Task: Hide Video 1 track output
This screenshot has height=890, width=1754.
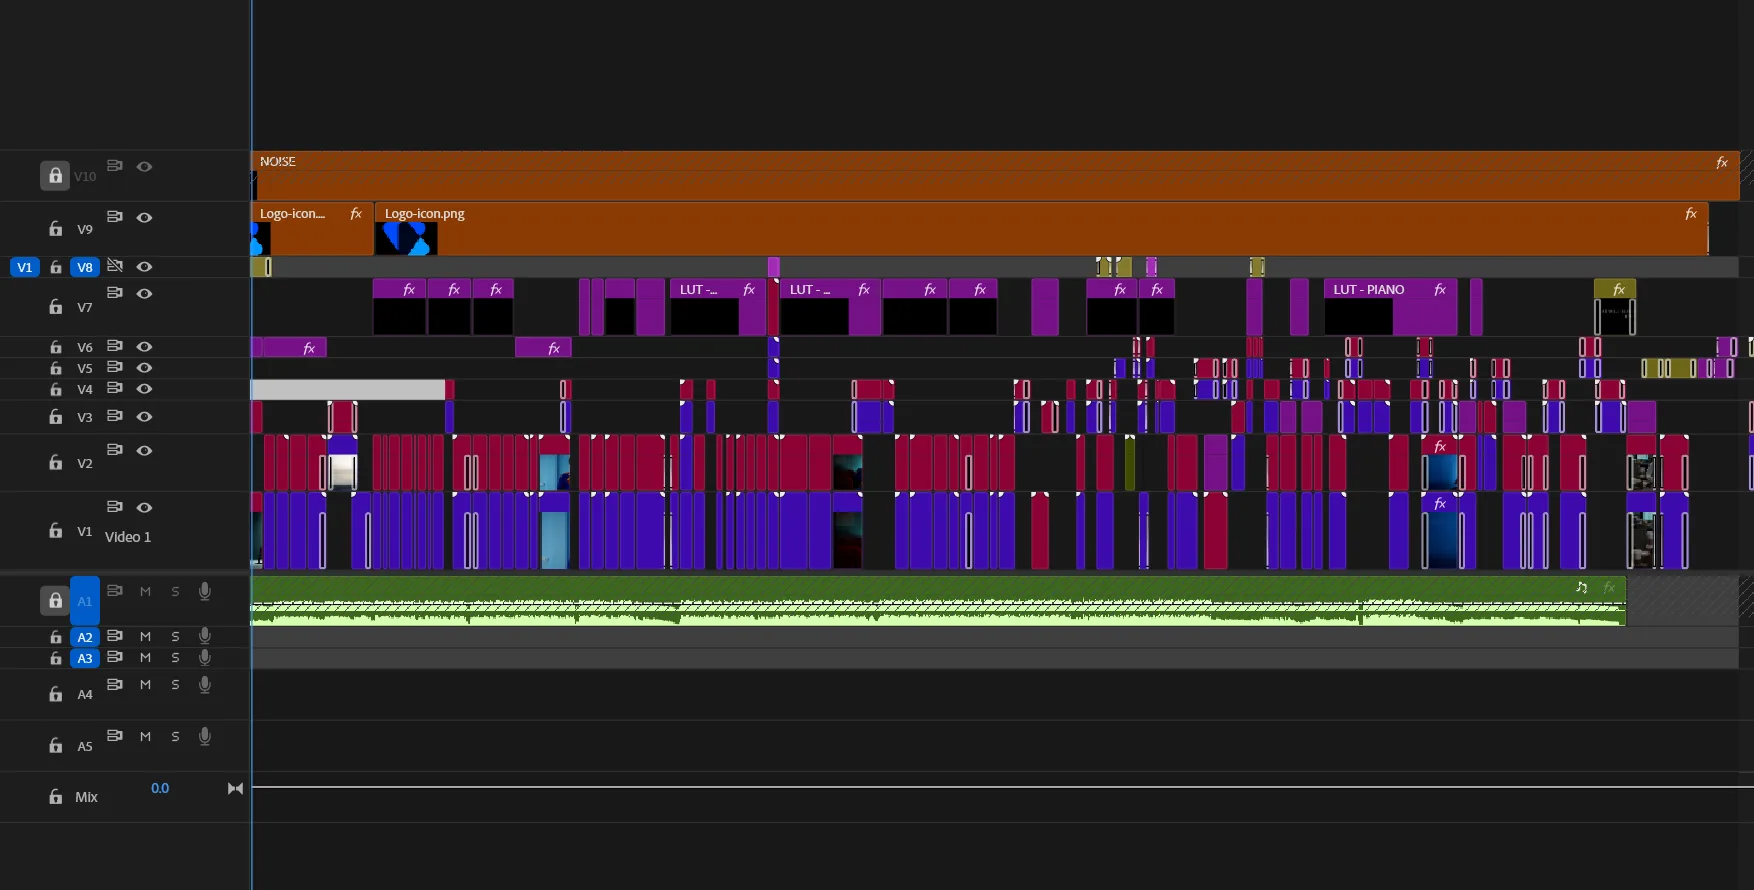Action: [144, 507]
